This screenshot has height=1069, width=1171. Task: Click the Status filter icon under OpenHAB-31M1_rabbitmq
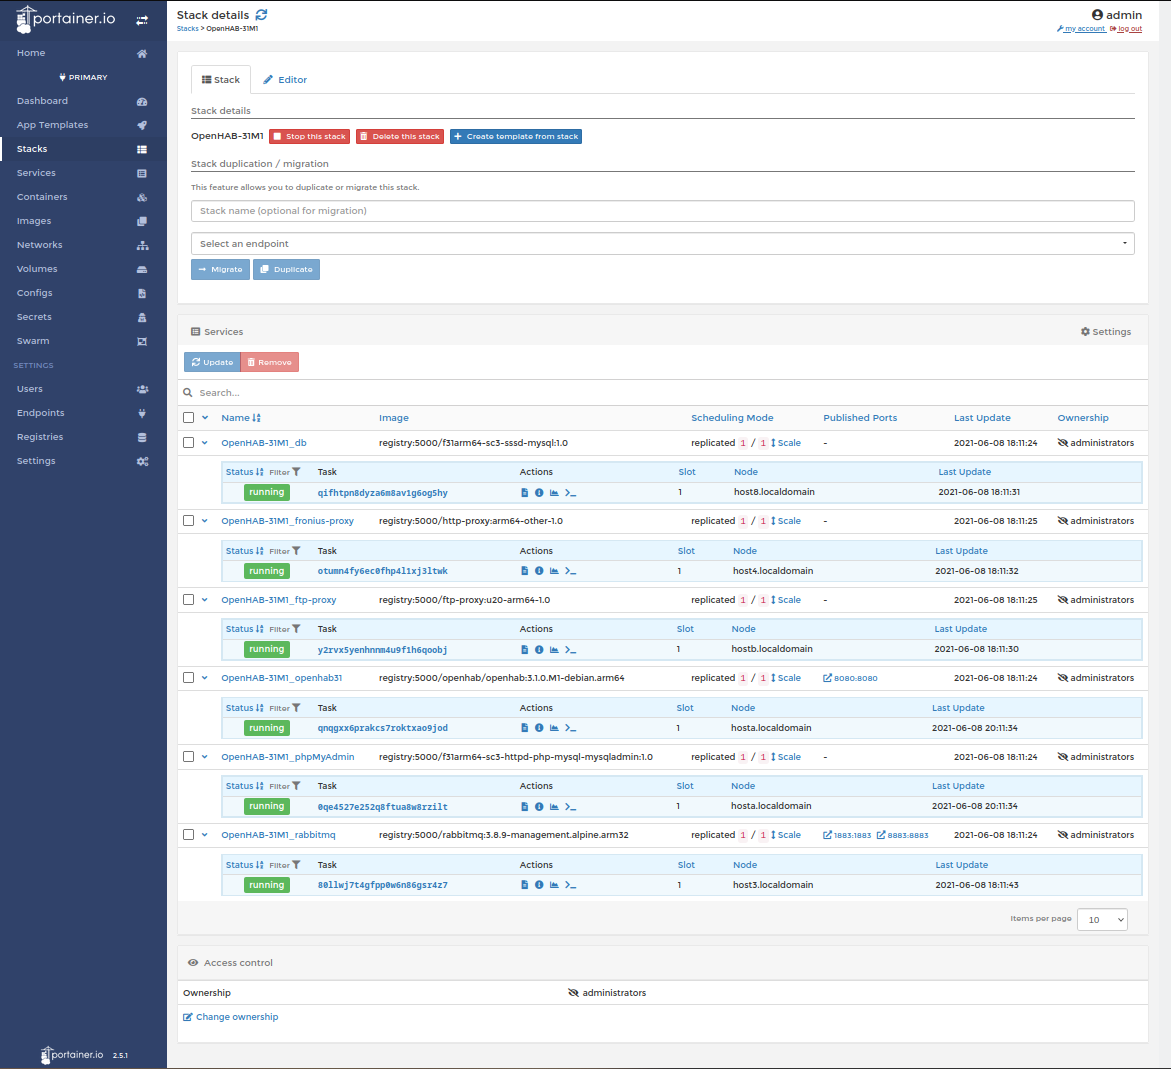[x=296, y=865]
